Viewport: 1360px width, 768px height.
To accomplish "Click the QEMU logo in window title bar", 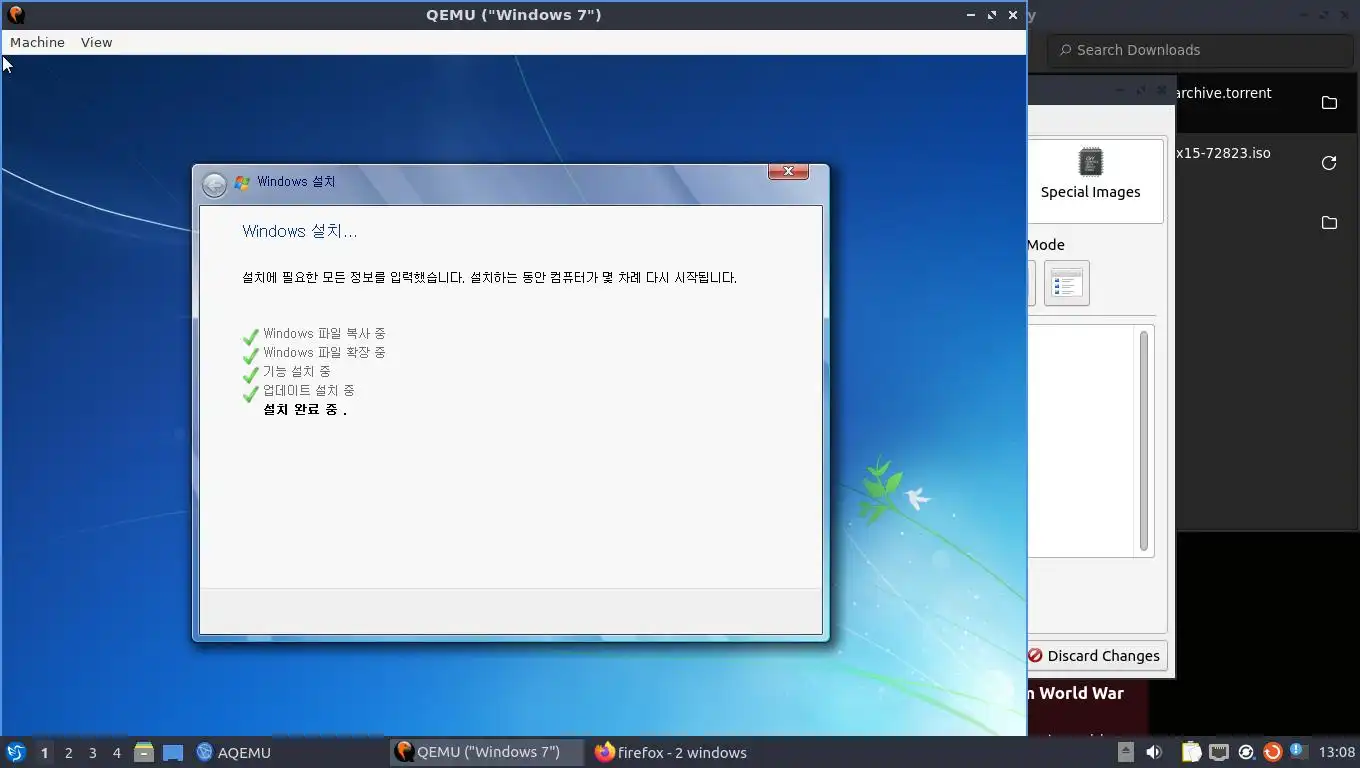I will [x=15, y=14].
